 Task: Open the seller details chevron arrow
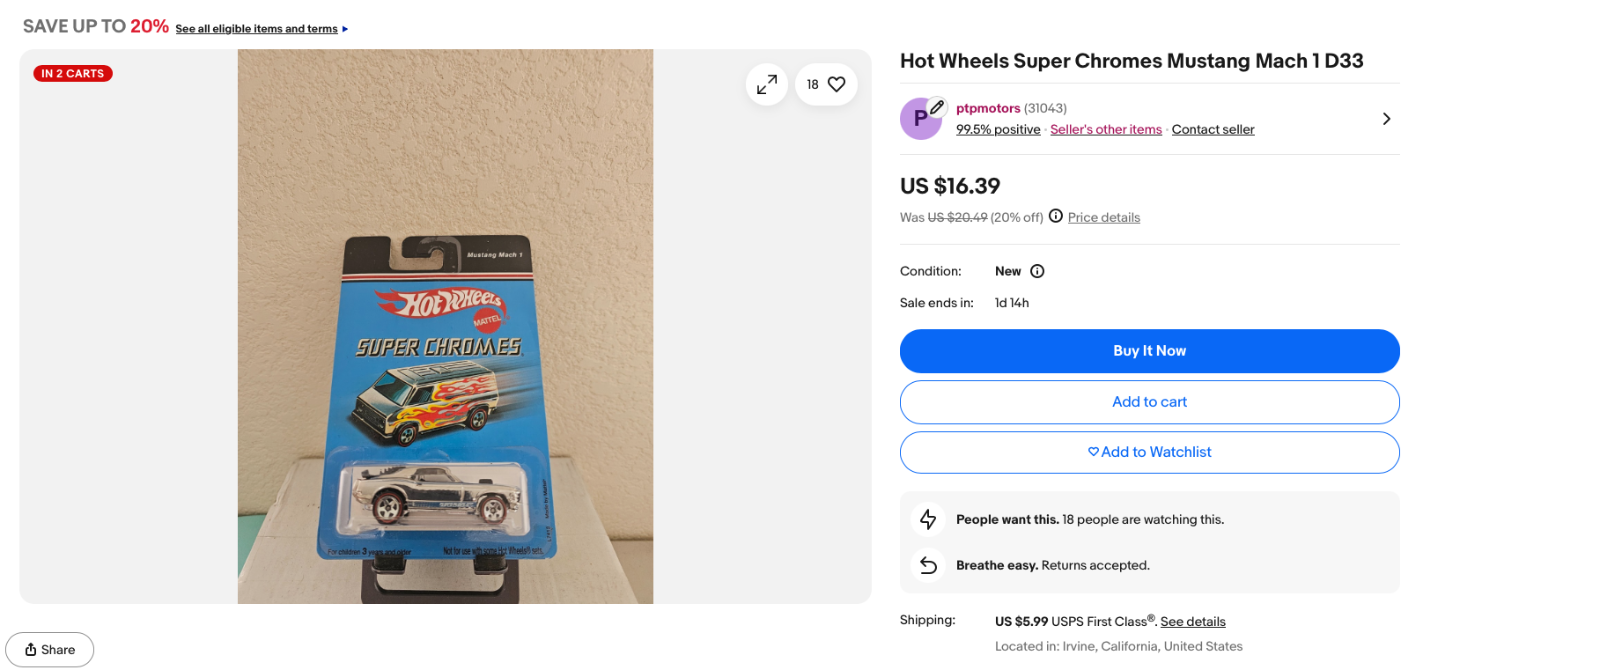1386,119
